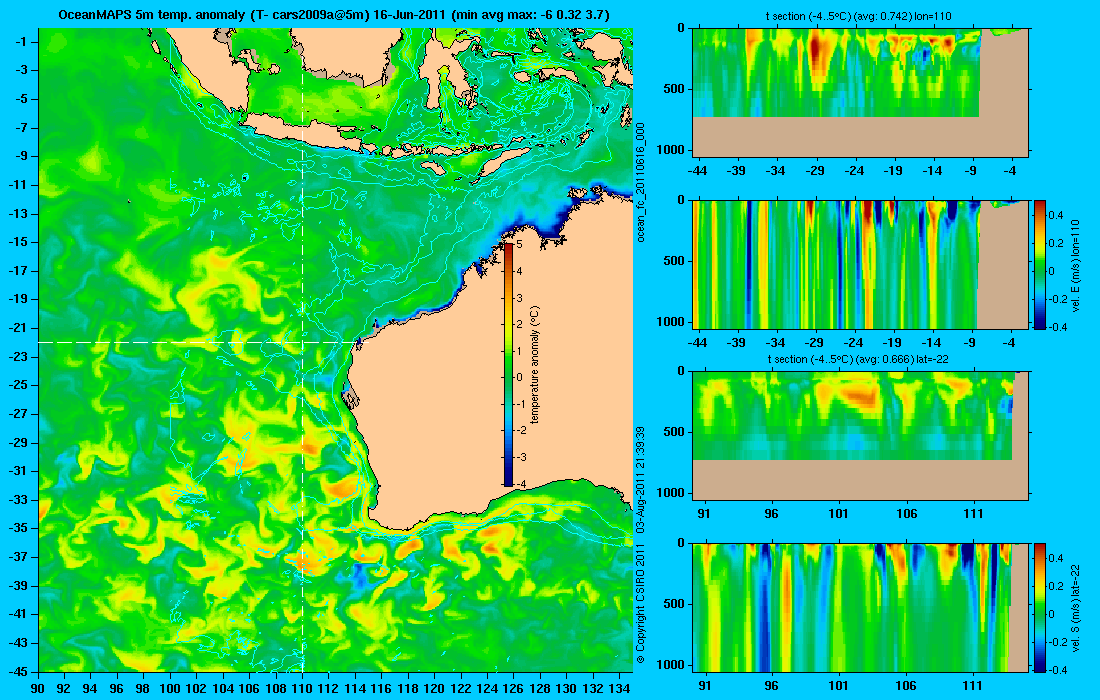Click the dashed vertical line at longitude 110
The height and width of the screenshot is (700, 1100).
(x=302, y=349)
